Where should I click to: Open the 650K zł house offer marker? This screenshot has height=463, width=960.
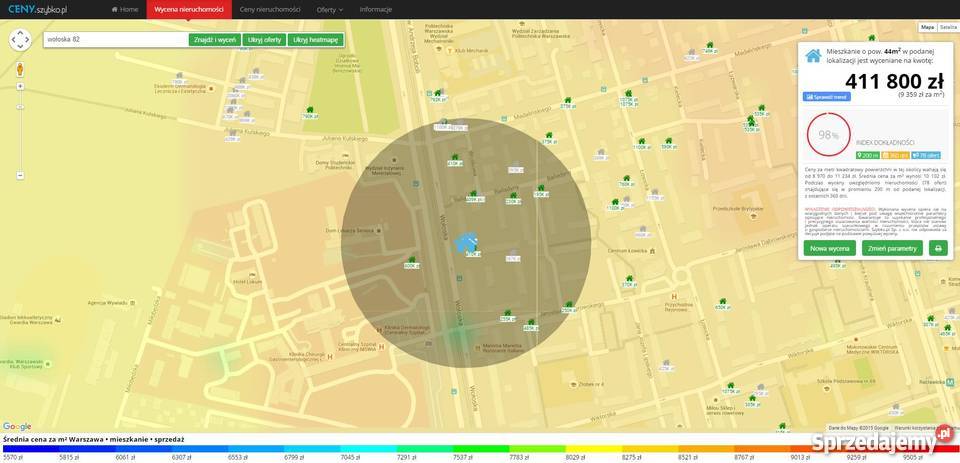point(723,304)
